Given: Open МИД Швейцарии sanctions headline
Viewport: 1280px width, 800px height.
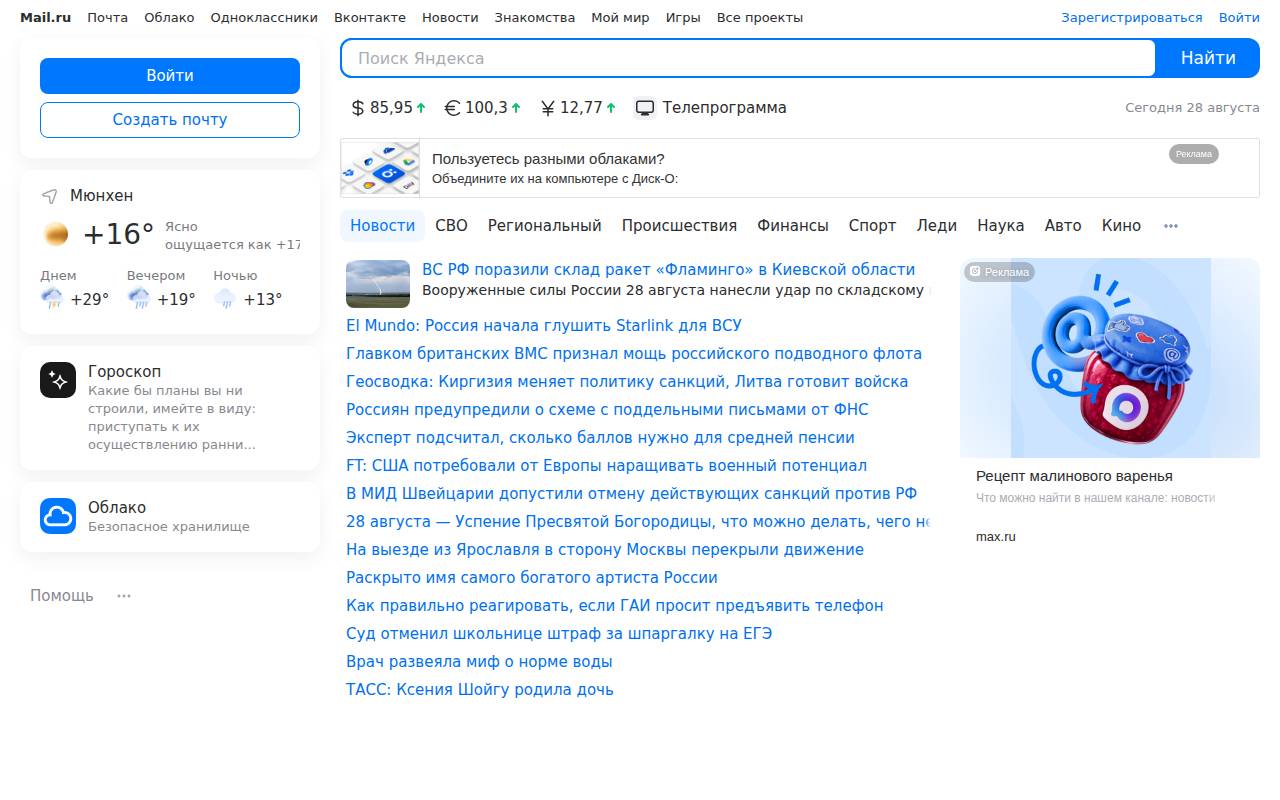Looking at the screenshot, I should [631, 494].
